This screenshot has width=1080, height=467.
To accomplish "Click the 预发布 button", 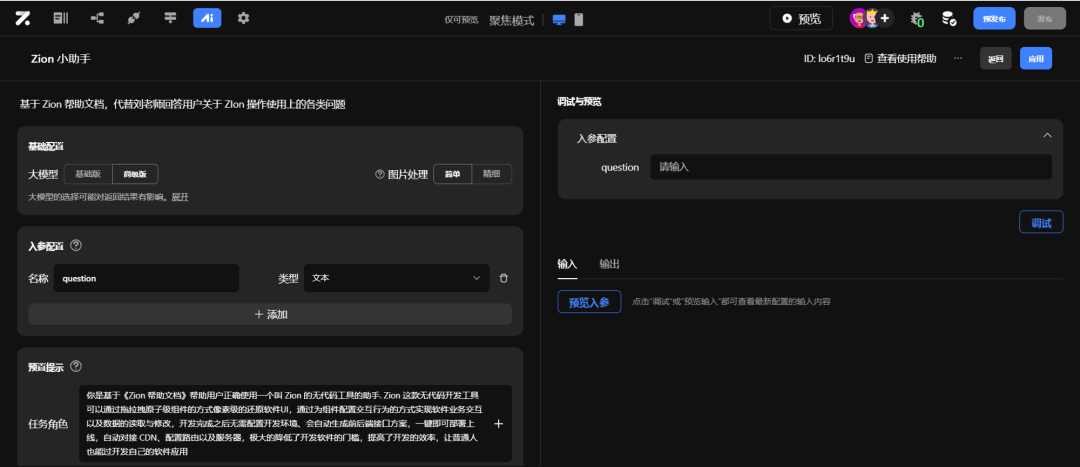I will (x=994, y=19).
